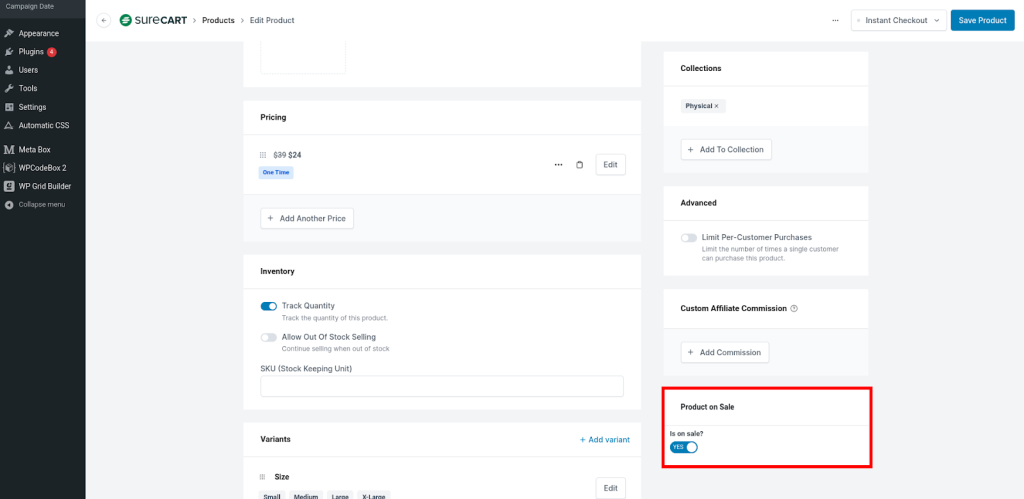
Task: Remove Physical collection tag
Action: 717,106
